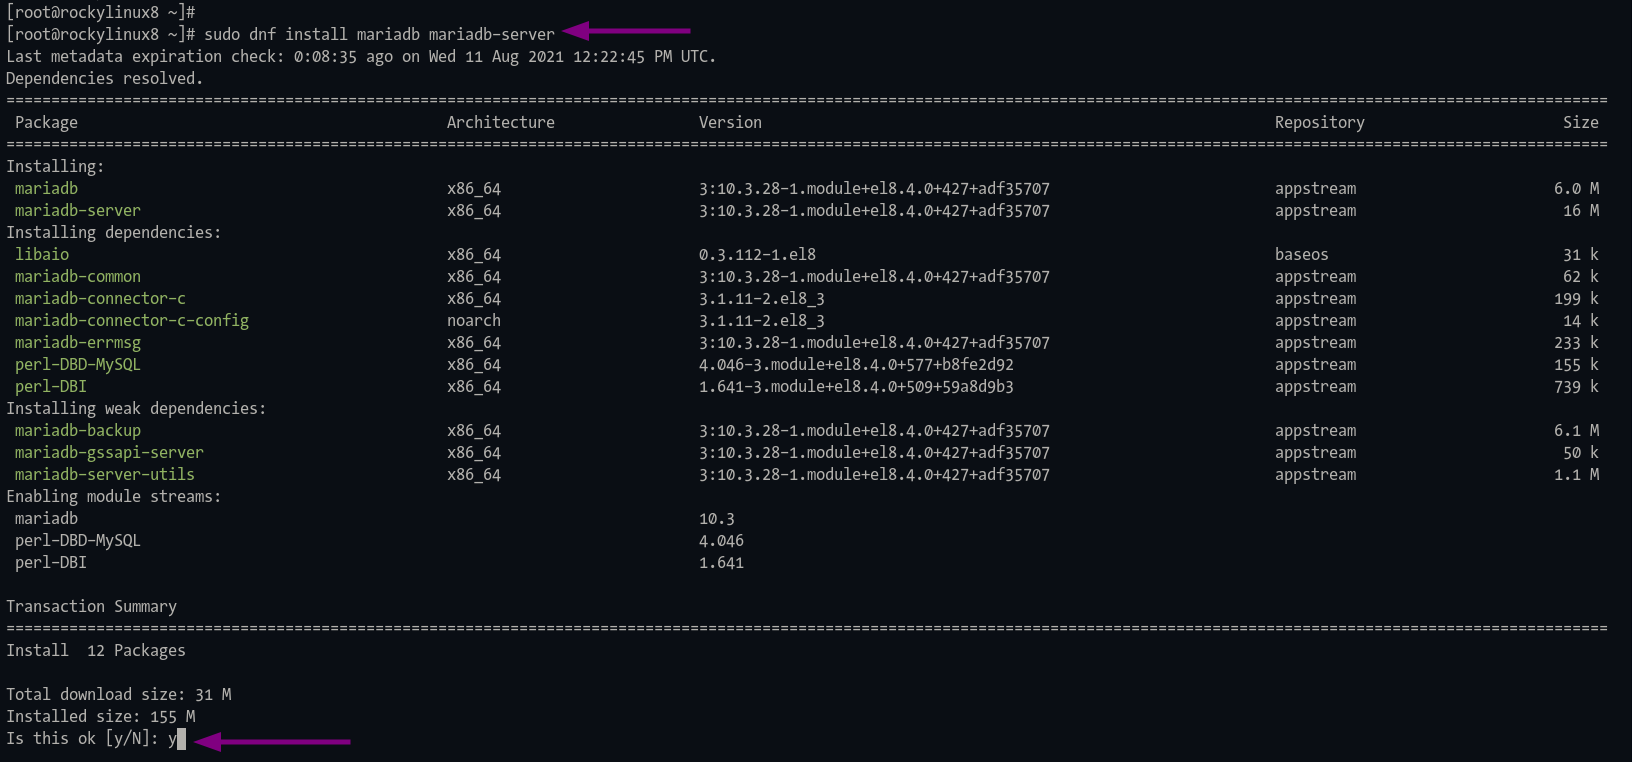
Task: Click the 'Package' column header
Action: [46, 122]
